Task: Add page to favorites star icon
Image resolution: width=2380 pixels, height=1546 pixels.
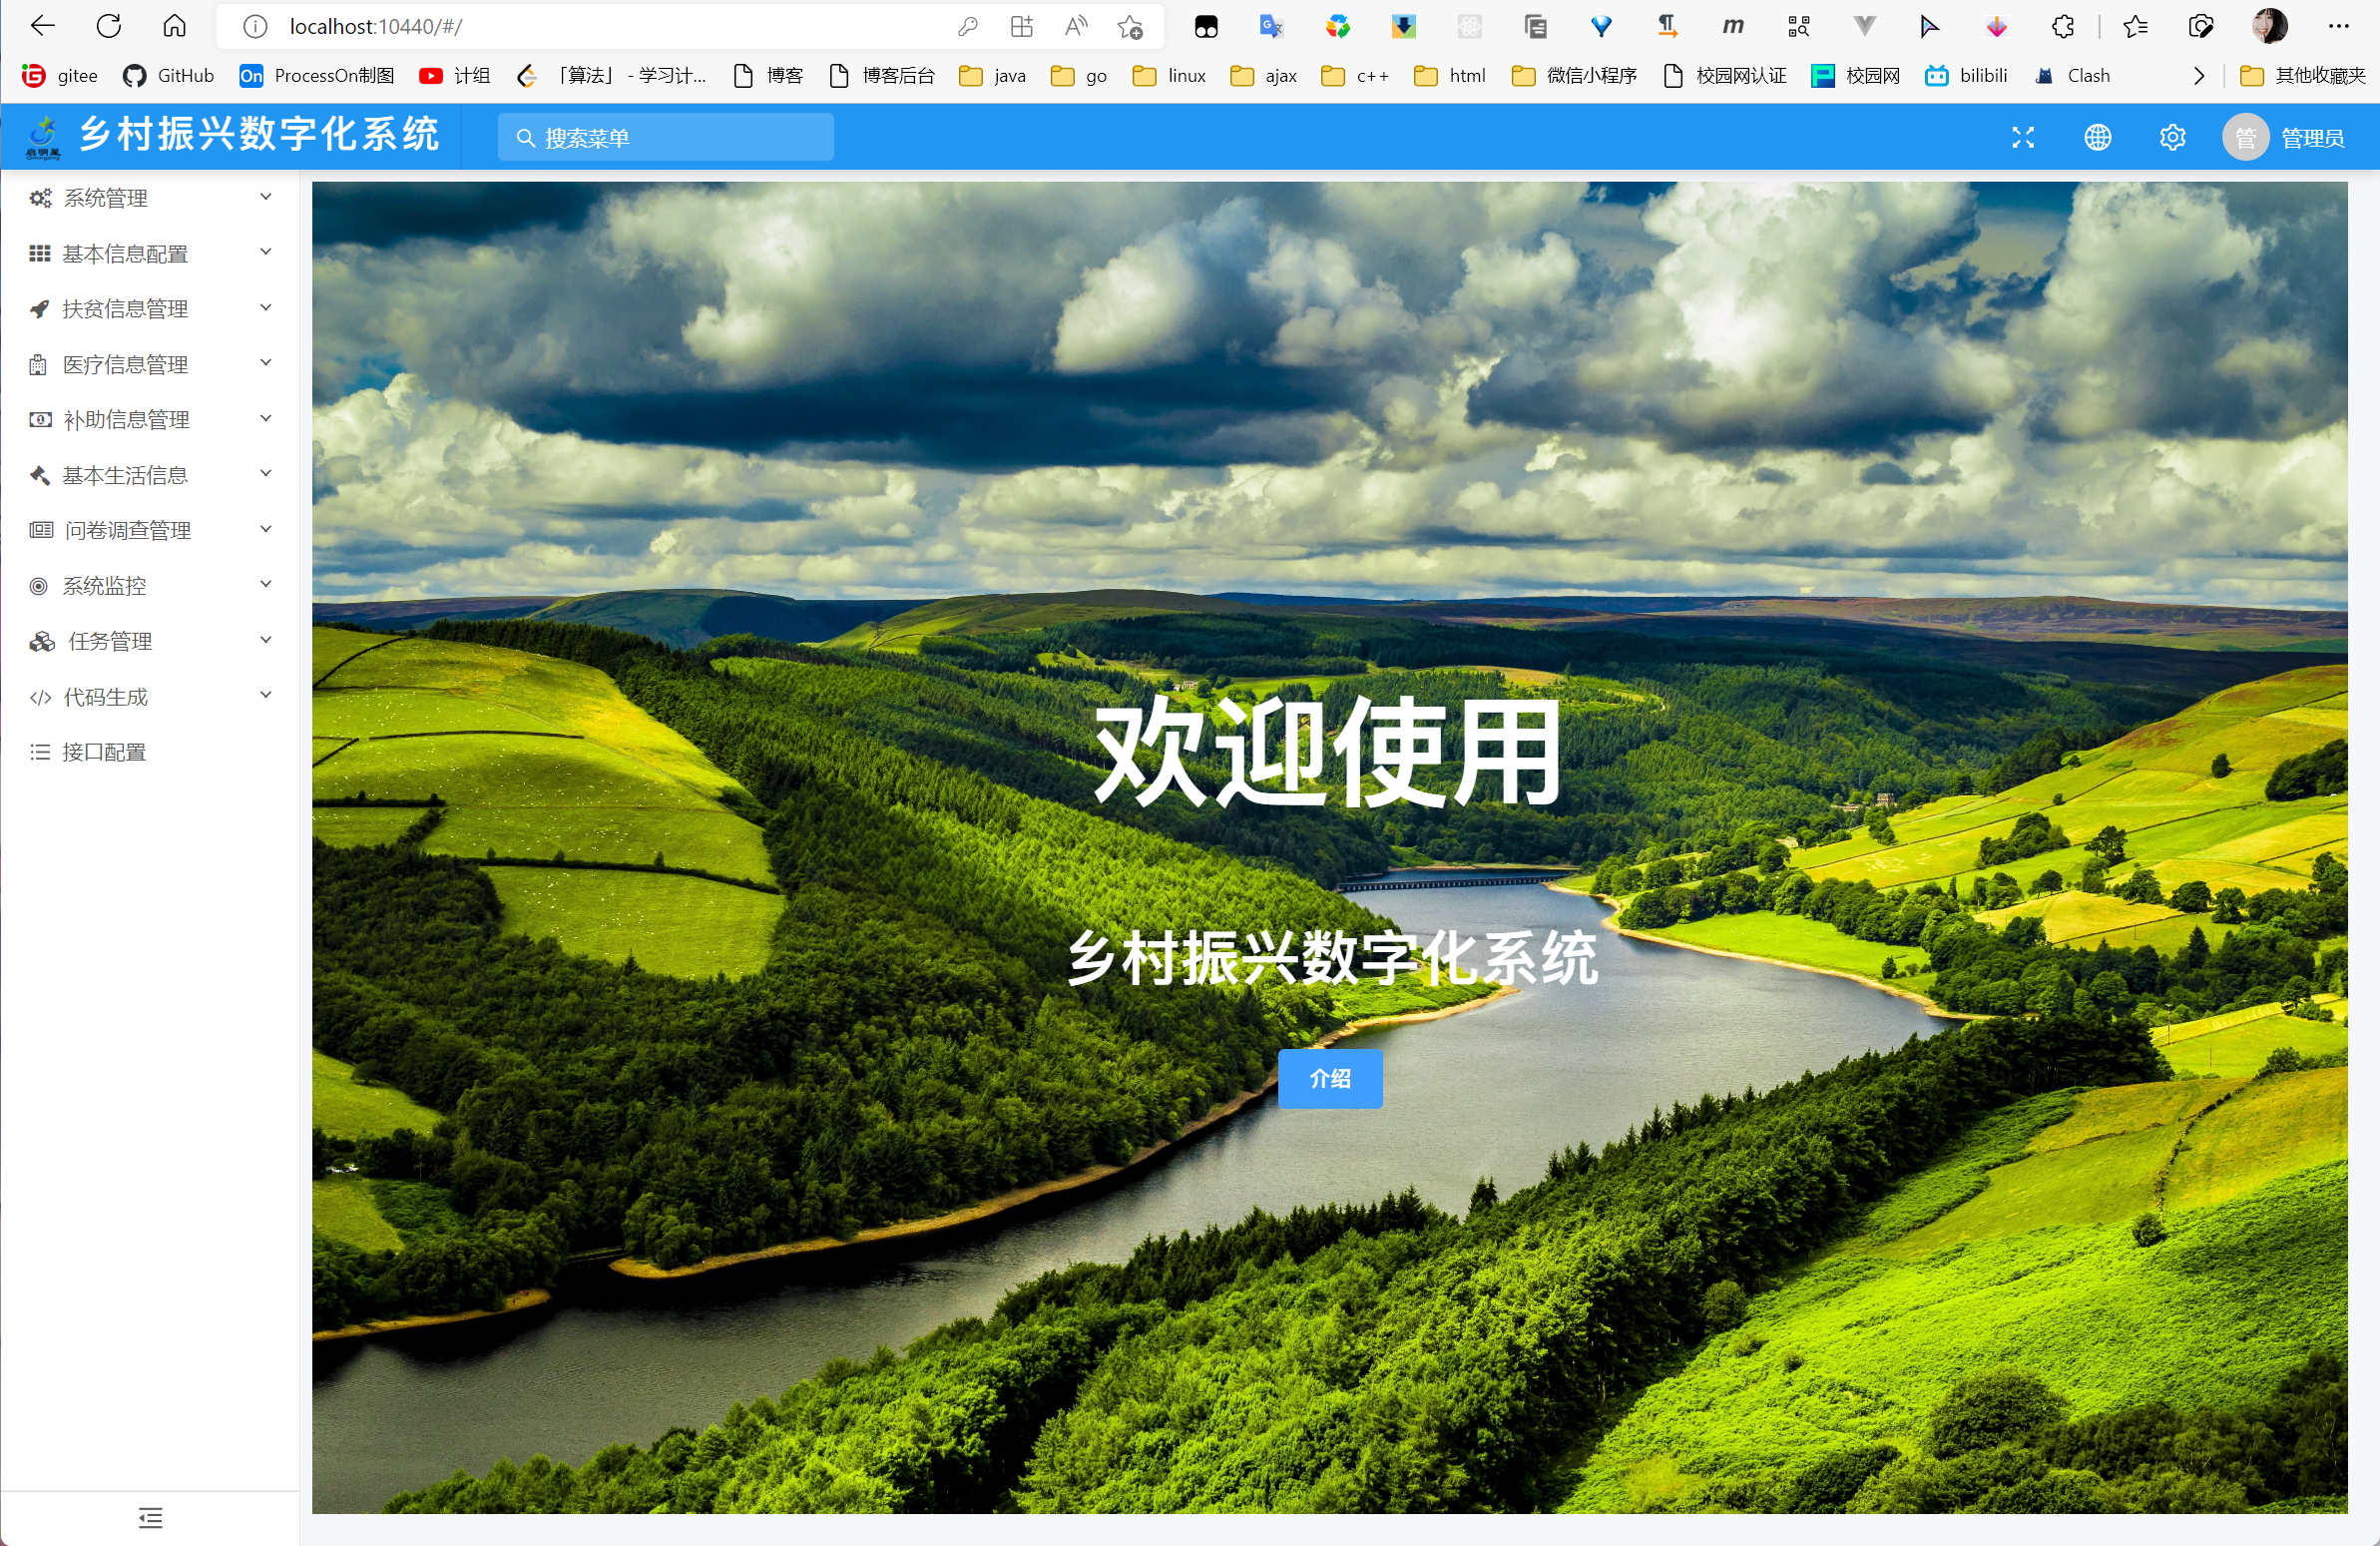Action: (1130, 27)
